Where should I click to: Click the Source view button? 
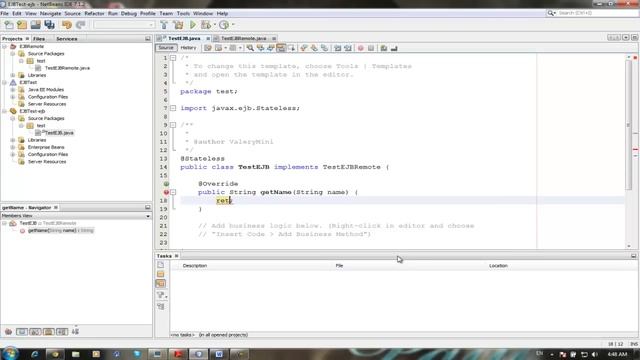[x=166, y=48]
